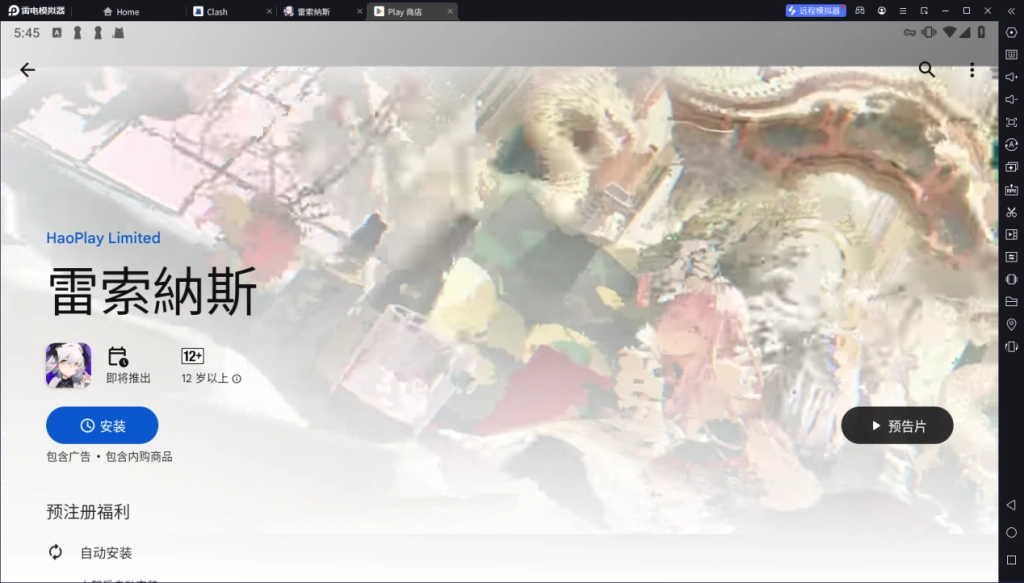Open emulator settings hexagon icon
This screenshot has height=583, width=1024.
click(1012, 33)
